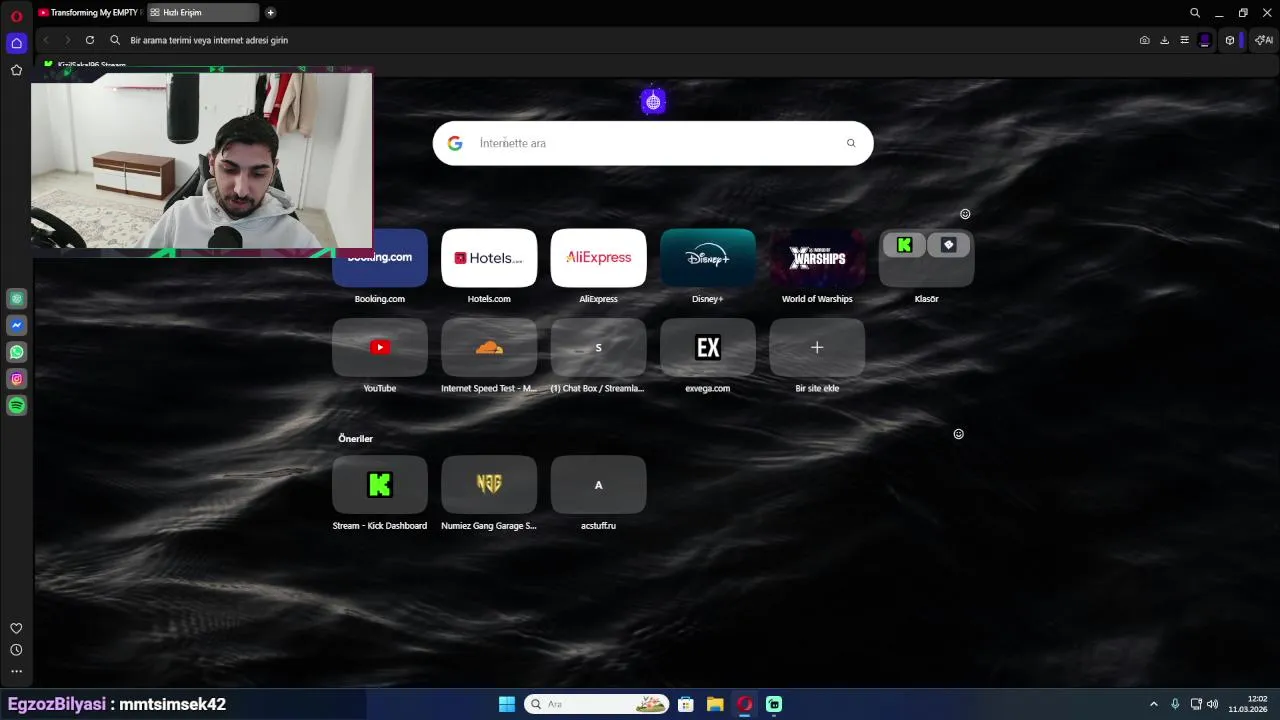Select the Hızlı Erişim tab
This screenshot has height=720, width=1280.
[203, 13]
